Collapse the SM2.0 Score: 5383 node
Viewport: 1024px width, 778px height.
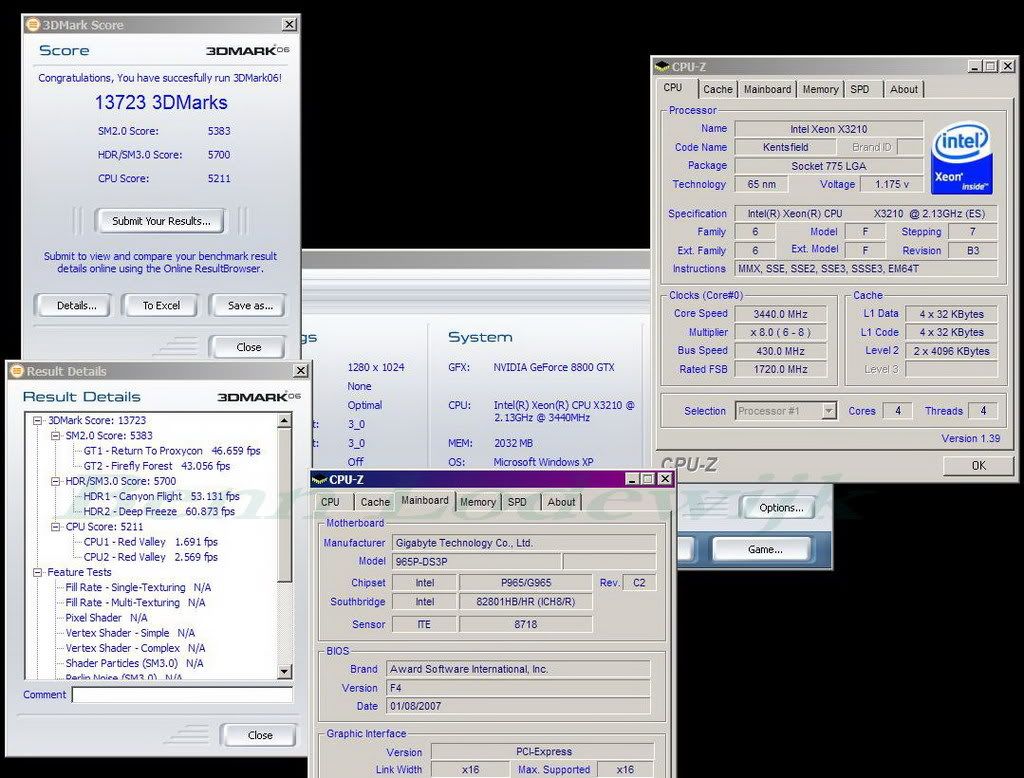(x=56, y=436)
